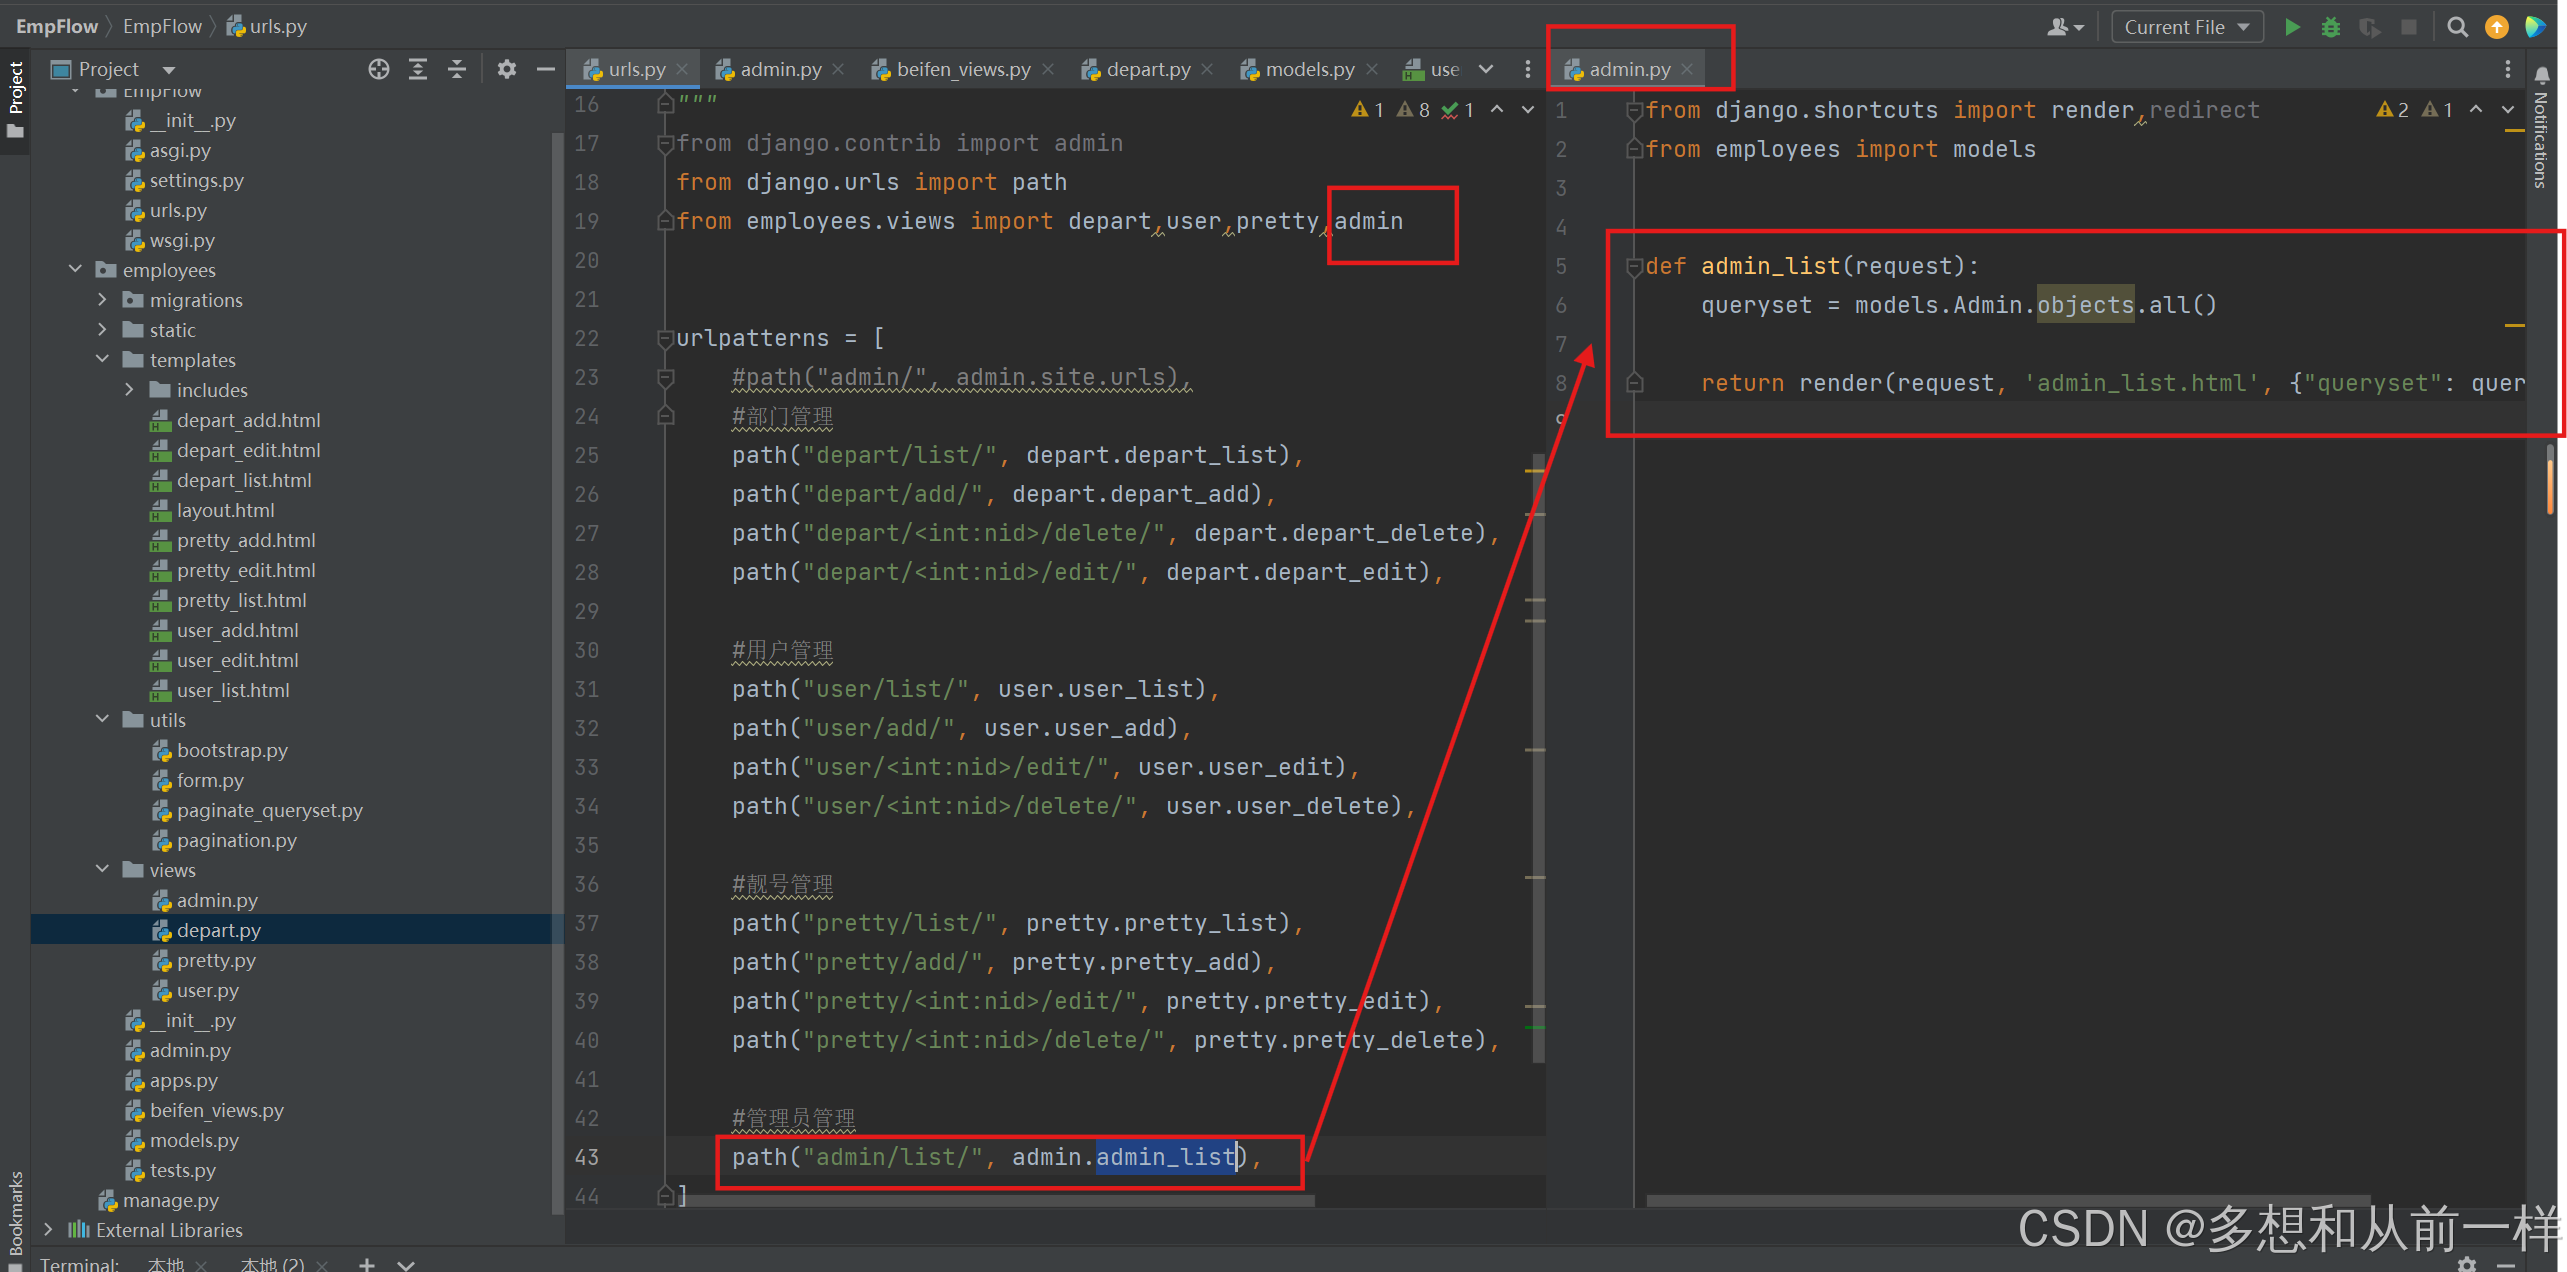2567x1272 pixels.
Task: Click Collapse All icon in Project panel
Action: pyautogui.click(x=457, y=69)
